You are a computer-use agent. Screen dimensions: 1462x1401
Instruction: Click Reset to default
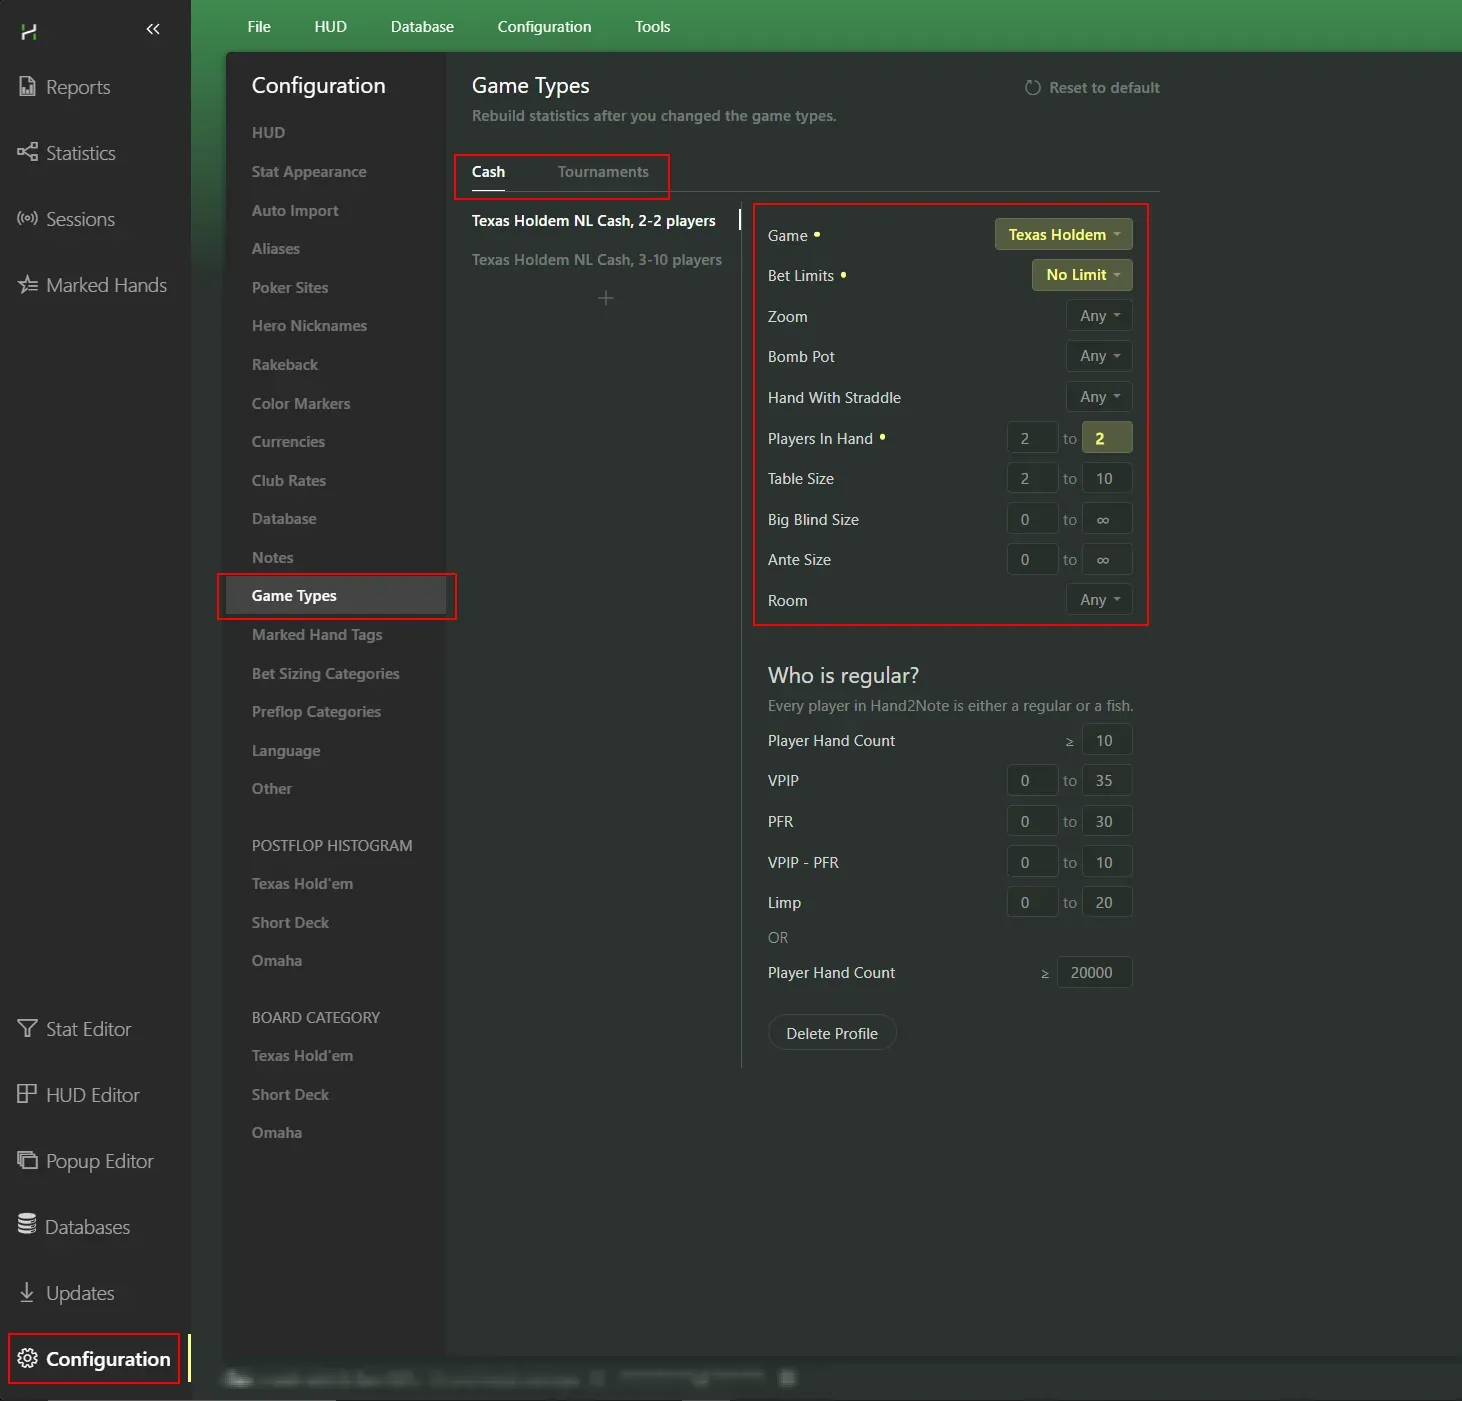[1093, 88]
